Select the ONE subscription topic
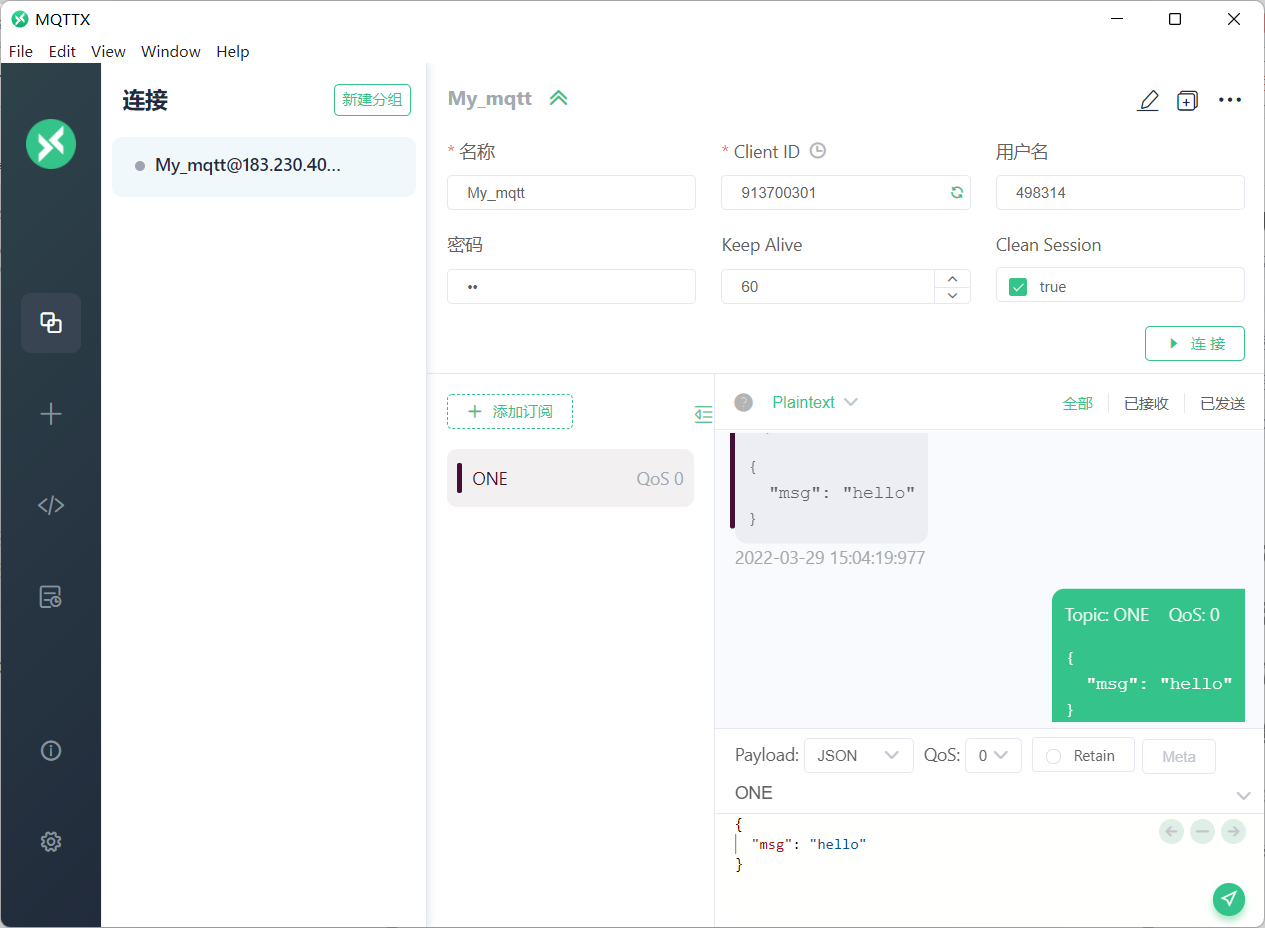This screenshot has width=1265, height=928. 570,478
